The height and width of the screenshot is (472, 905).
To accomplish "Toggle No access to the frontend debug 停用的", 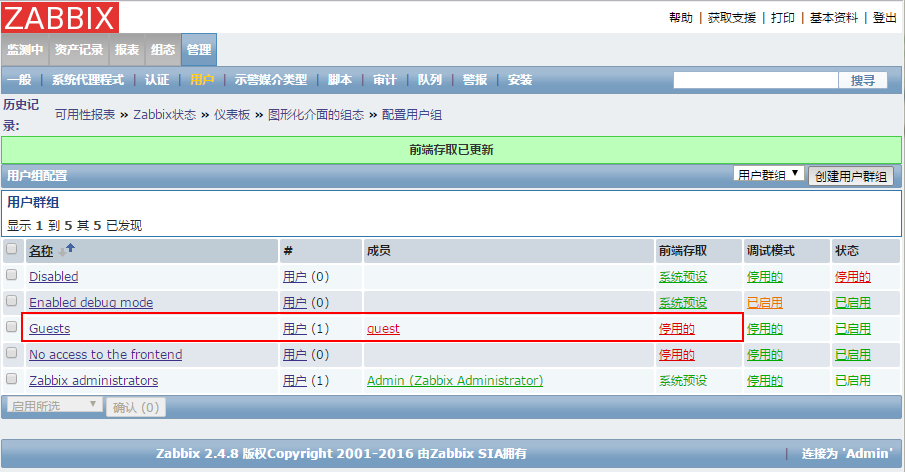I will [x=765, y=354].
